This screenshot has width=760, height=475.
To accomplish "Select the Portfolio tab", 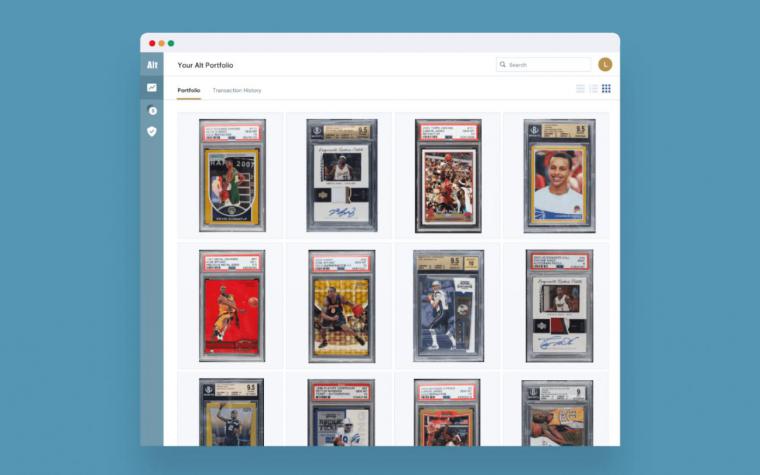I will click(189, 90).
